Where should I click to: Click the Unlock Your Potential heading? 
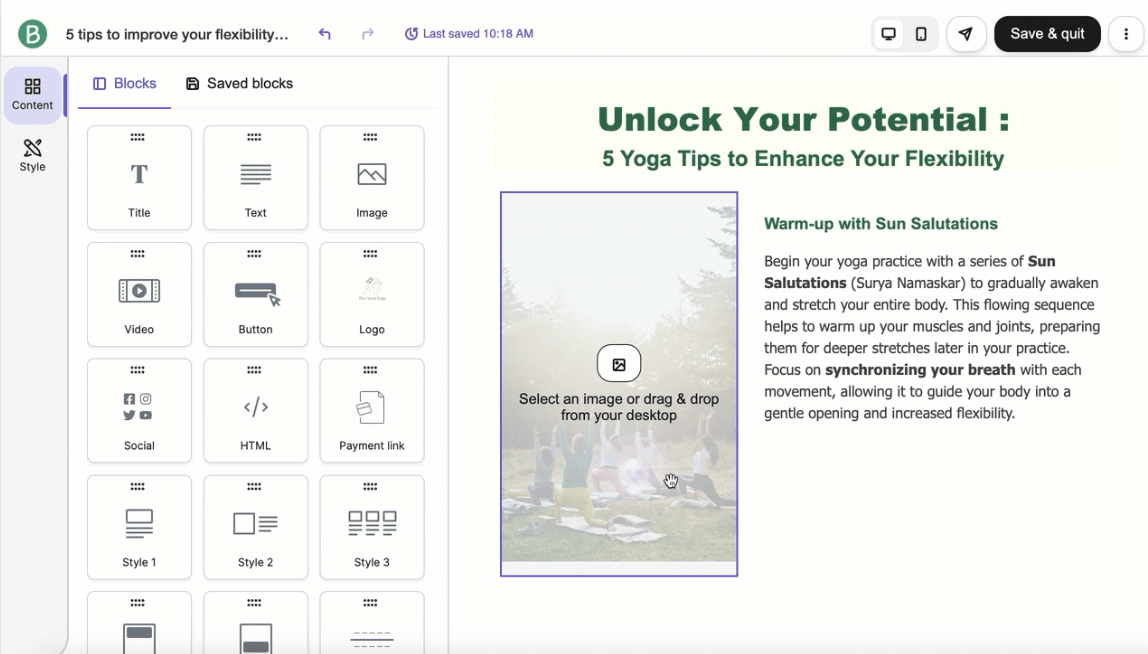(803, 119)
